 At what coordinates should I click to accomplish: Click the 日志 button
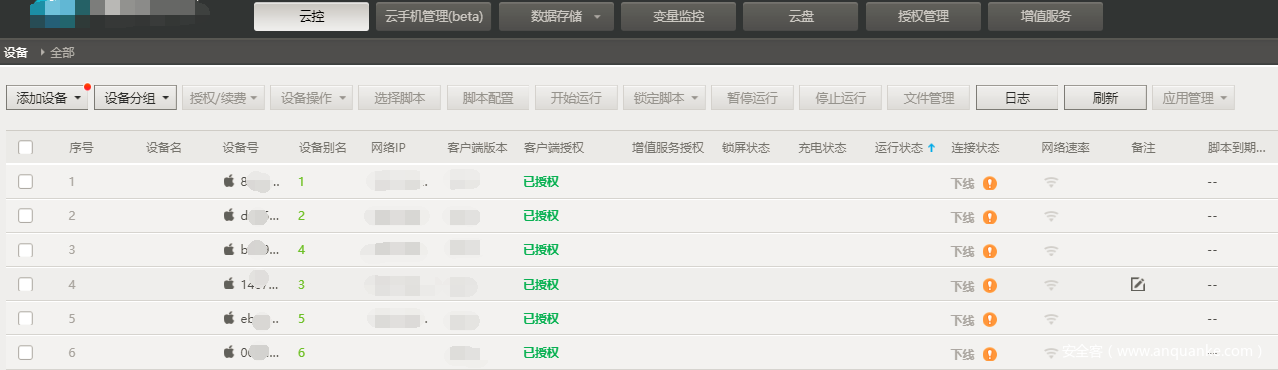pyautogui.click(x=1017, y=98)
